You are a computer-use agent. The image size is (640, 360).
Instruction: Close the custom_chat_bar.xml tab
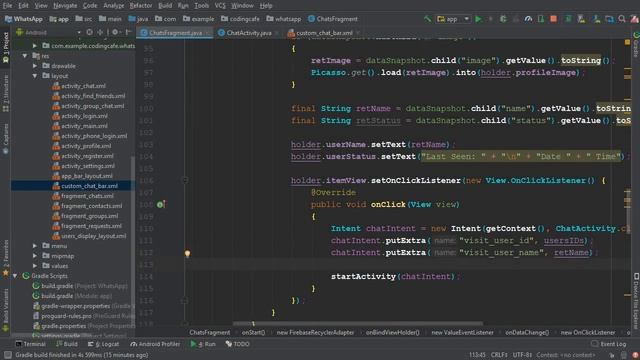coord(358,33)
